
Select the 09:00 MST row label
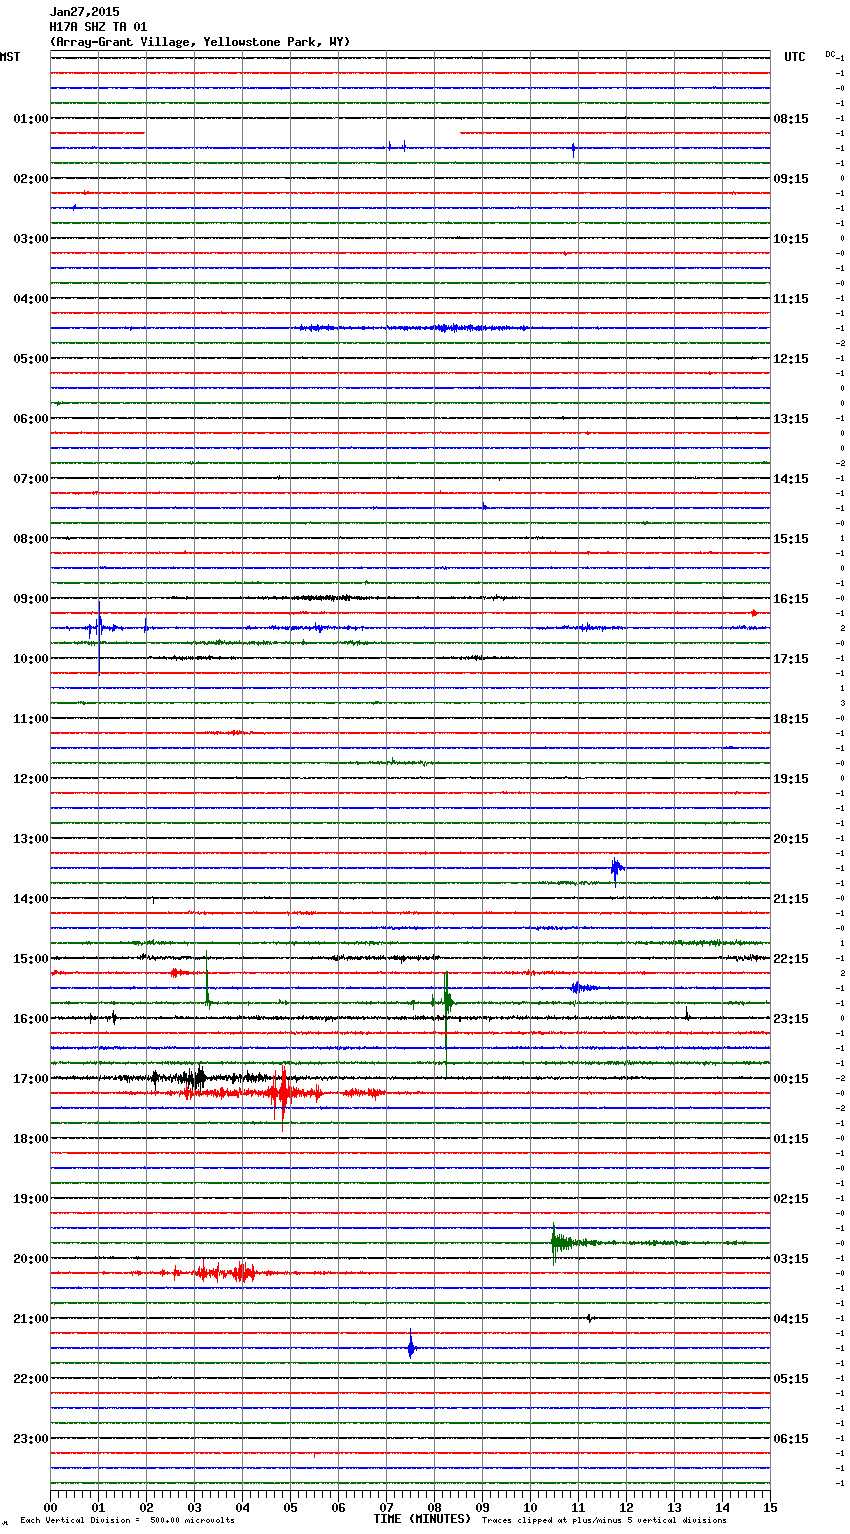coord(31,599)
